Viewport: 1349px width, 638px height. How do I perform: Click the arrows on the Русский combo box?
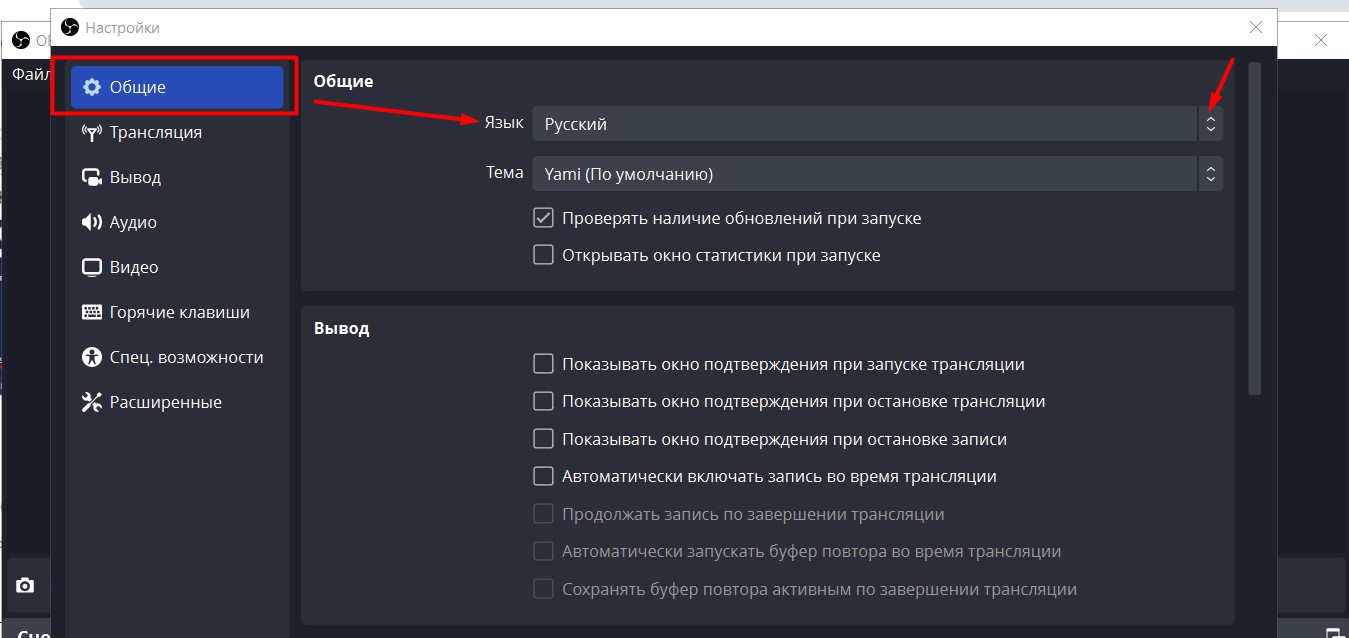click(1210, 124)
